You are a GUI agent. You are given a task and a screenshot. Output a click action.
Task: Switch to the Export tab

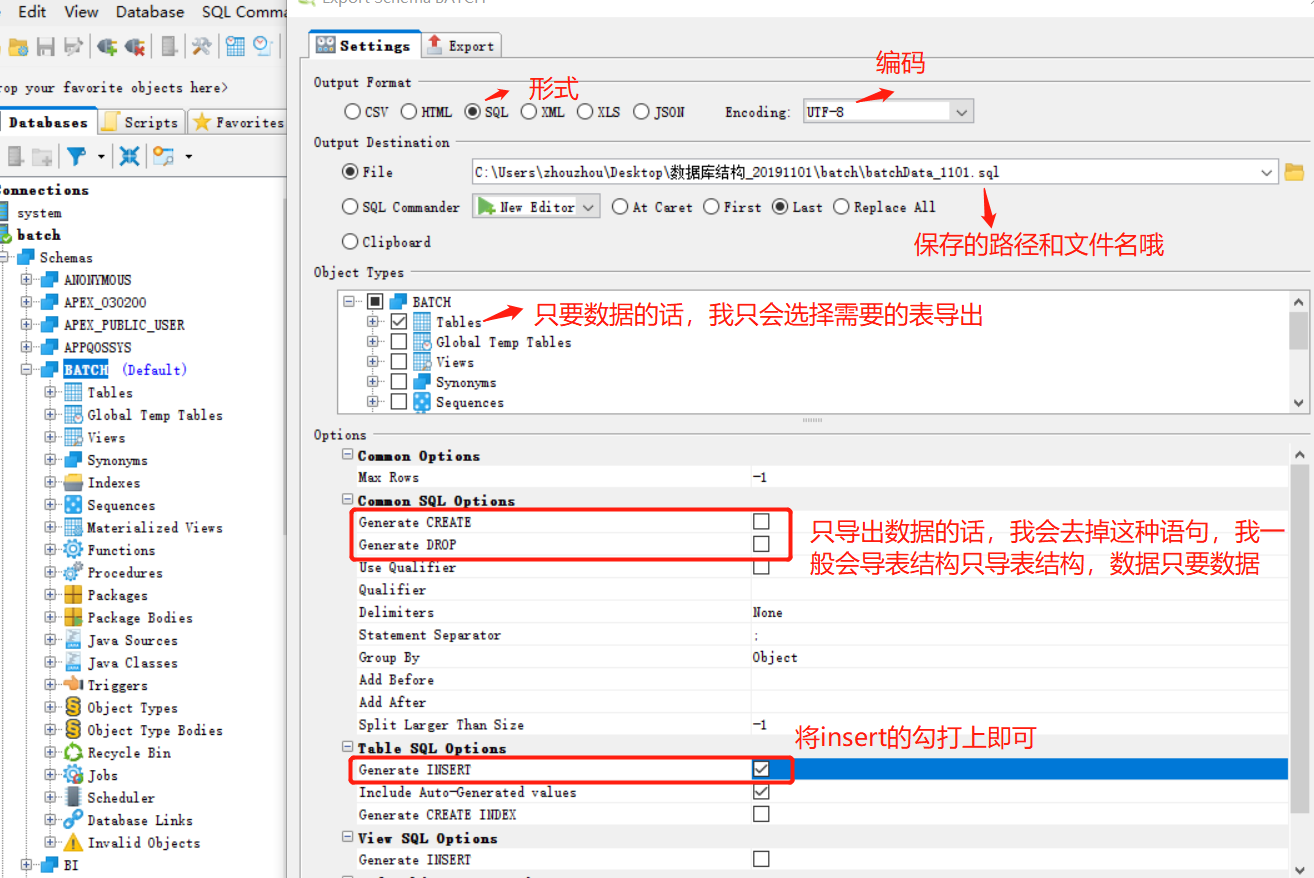pos(460,44)
